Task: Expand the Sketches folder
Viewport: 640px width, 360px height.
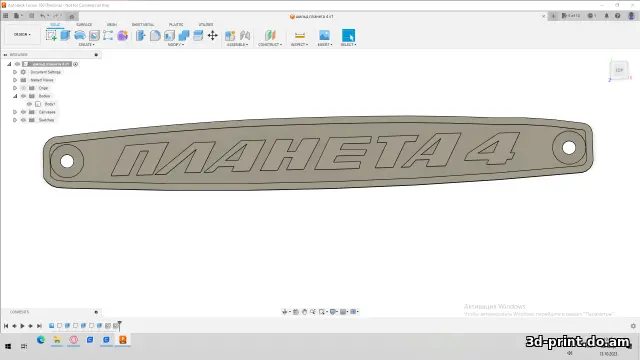Action: coord(15,120)
